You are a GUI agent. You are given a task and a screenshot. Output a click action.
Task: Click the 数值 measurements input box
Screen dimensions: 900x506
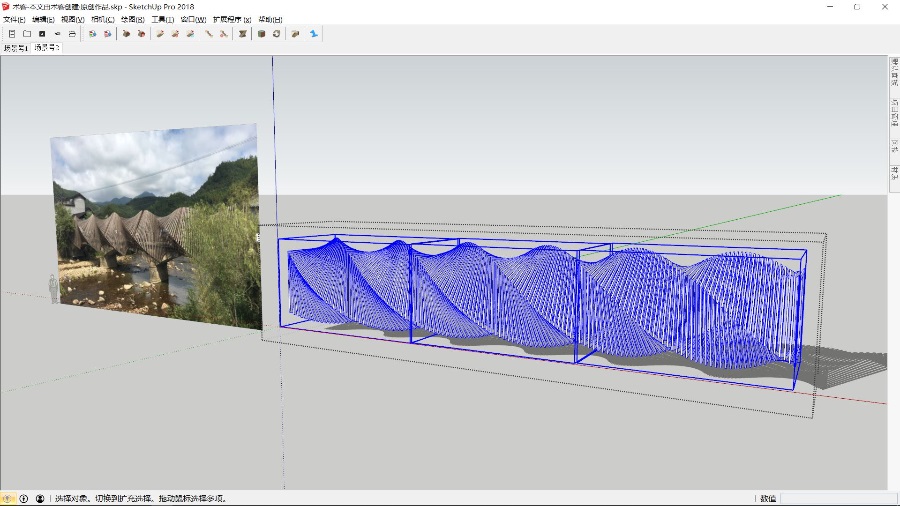coord(838,498)
